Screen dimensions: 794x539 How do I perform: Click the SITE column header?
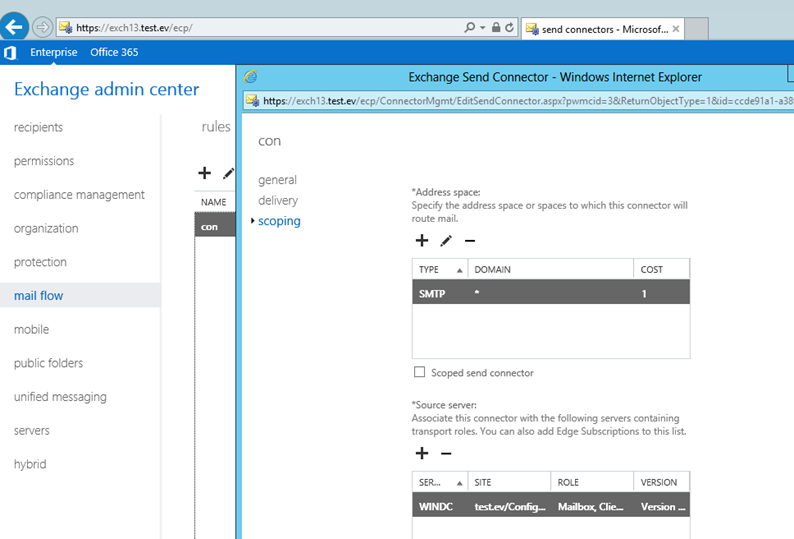[509, 482]
